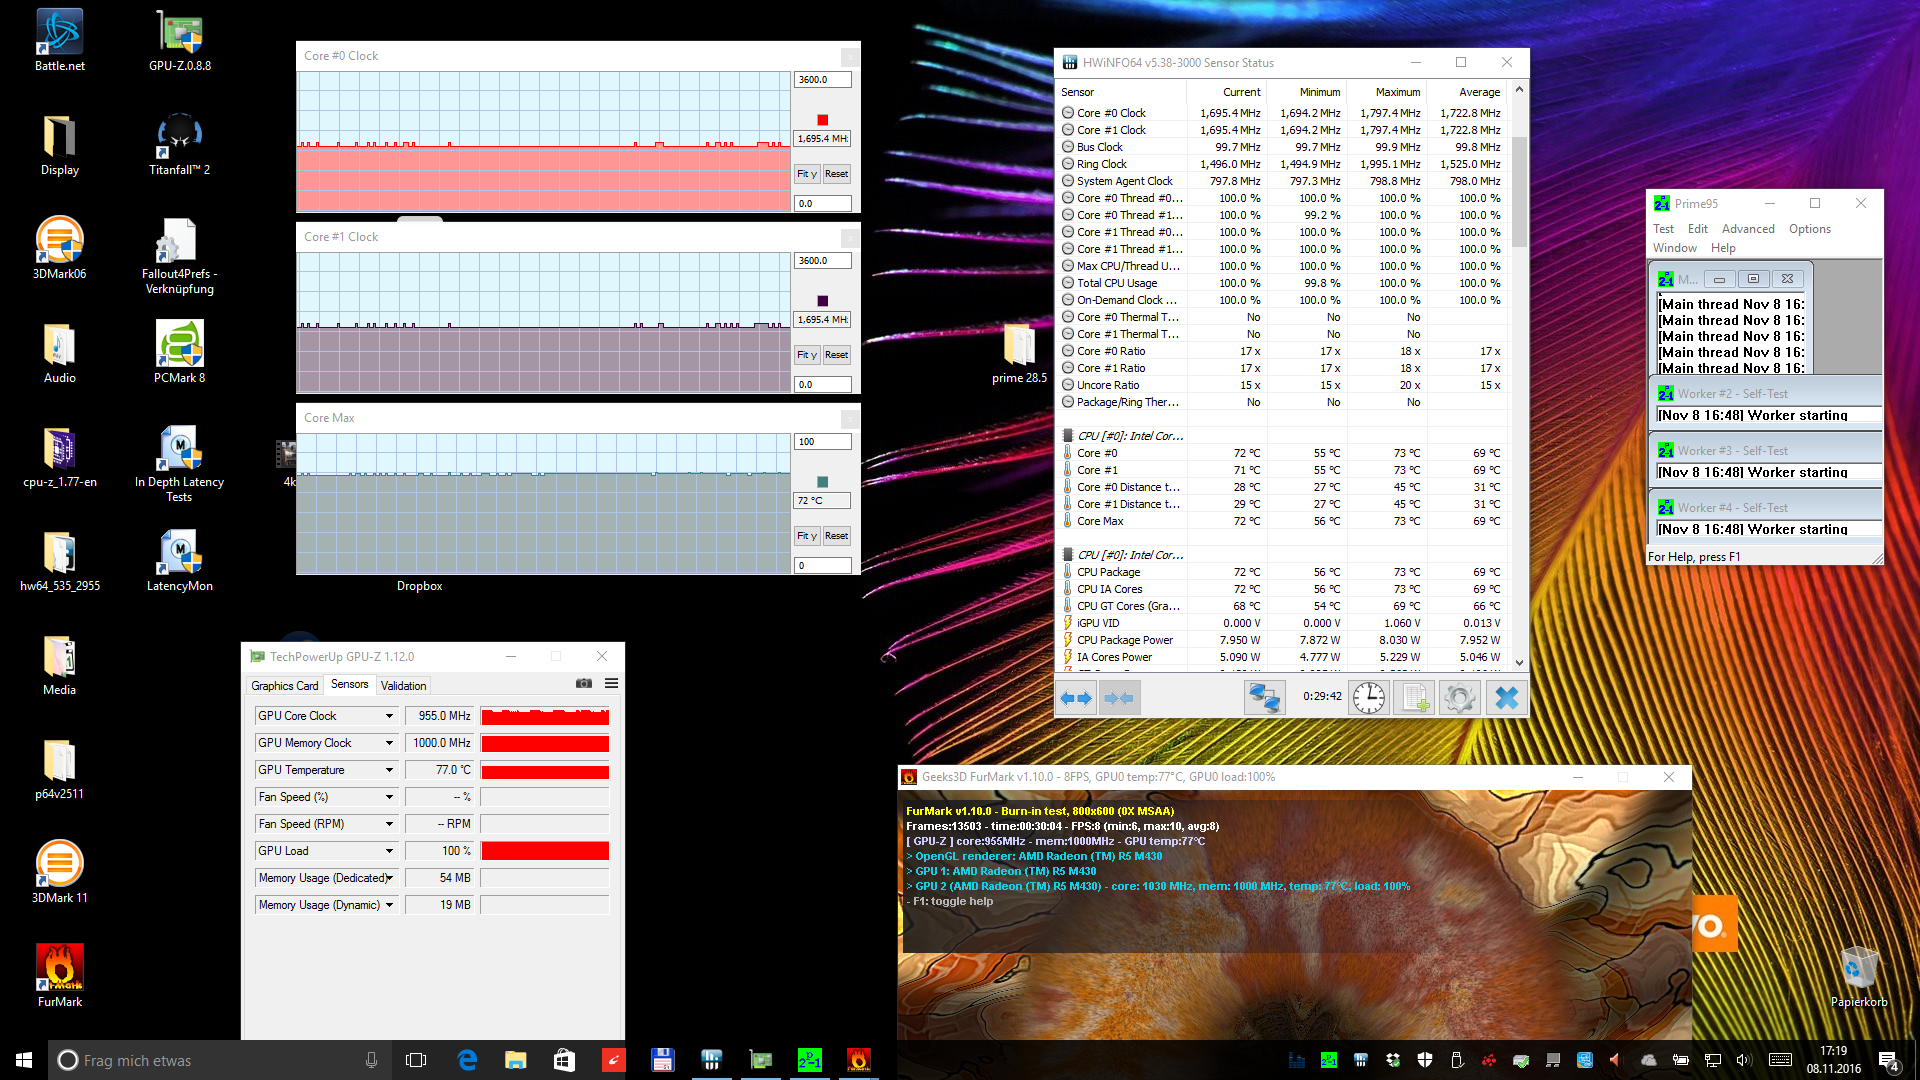The height and width of the screenshot is (1080, 1920).
Task: Click HWiNFO expand columns arrows button
Action: (1076, 698)
